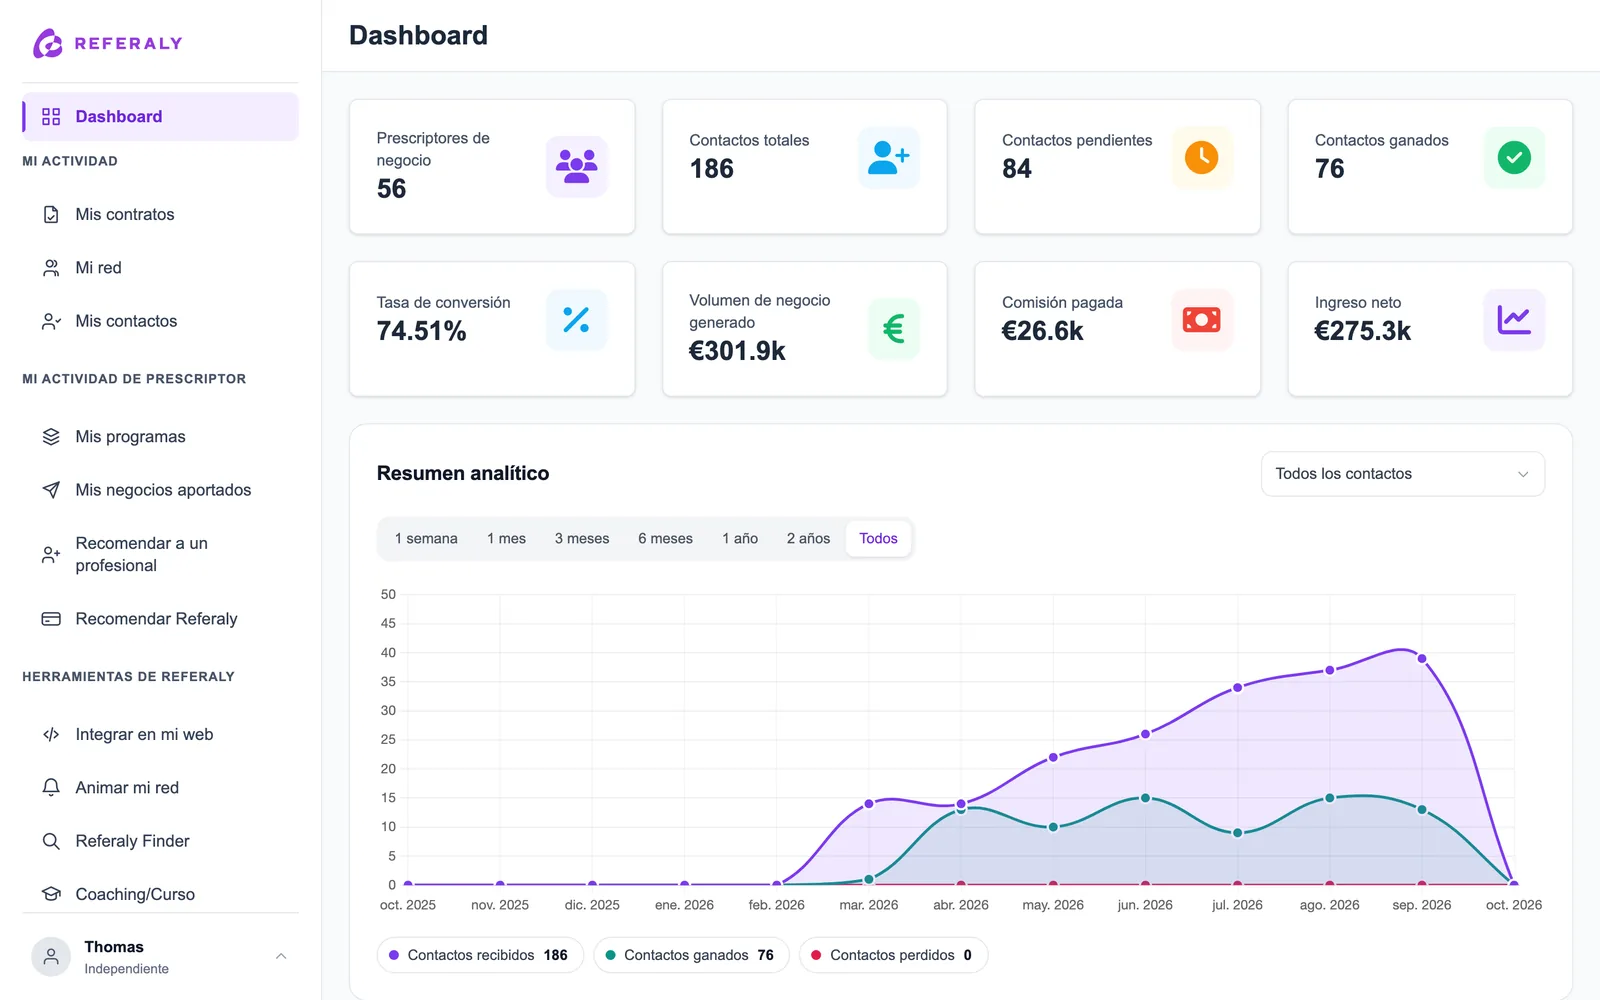1600x1000 pixels.
Task: Click the paper plane icon for Mis negocios aportados
Action: 51,490
